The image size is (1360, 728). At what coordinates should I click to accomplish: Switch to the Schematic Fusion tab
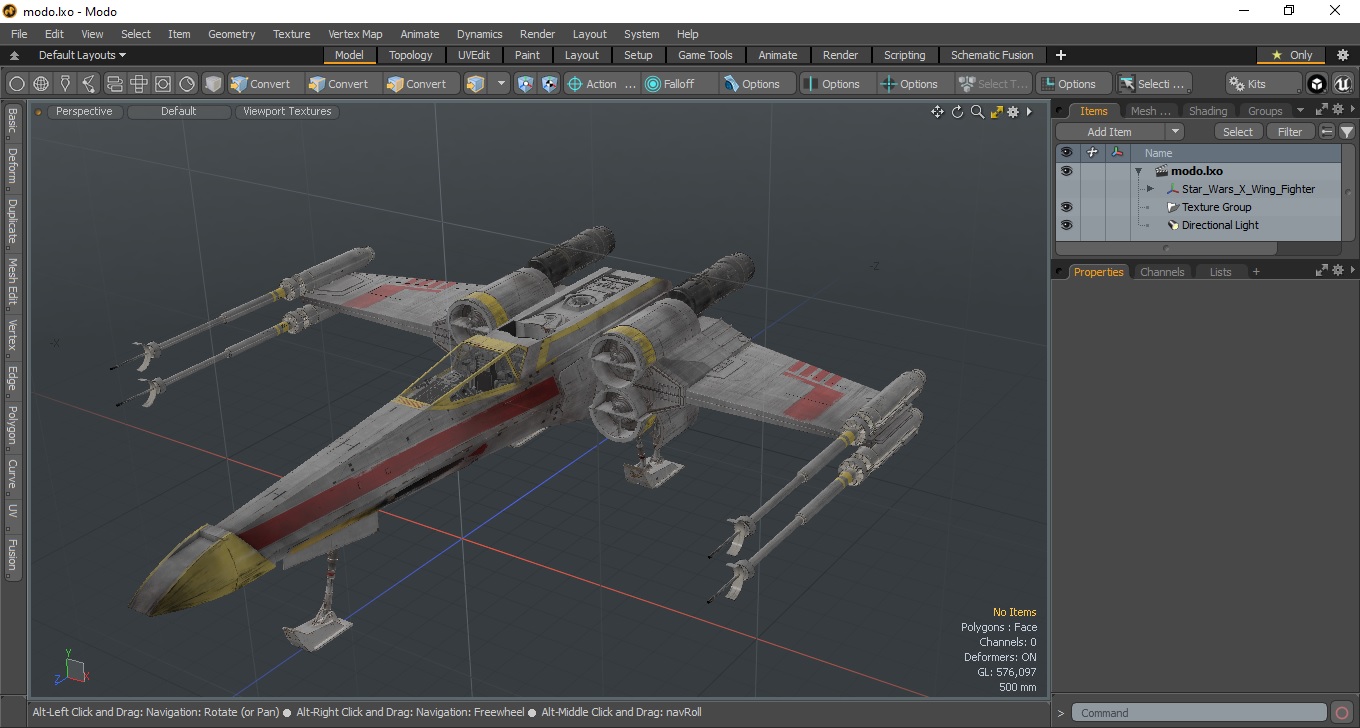(x=992, y=55)
